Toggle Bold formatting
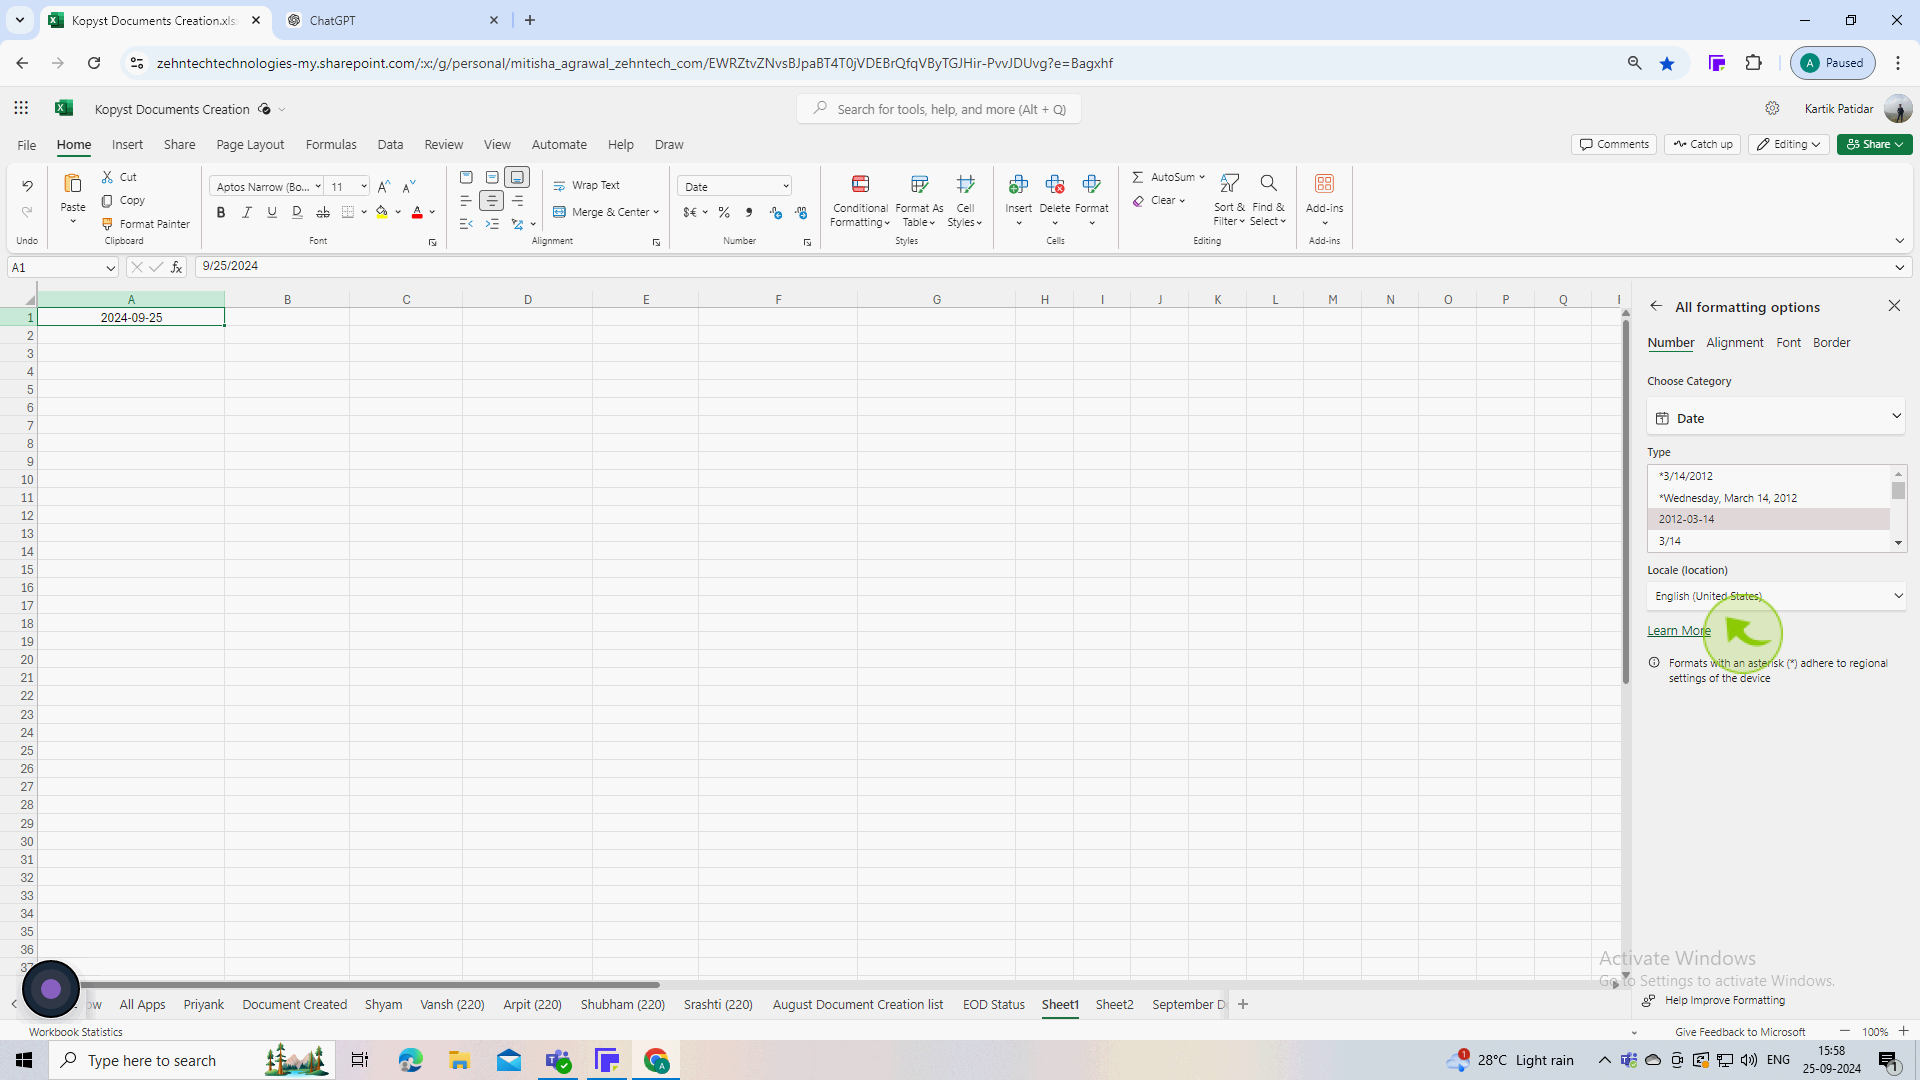 tap(221, 212)
